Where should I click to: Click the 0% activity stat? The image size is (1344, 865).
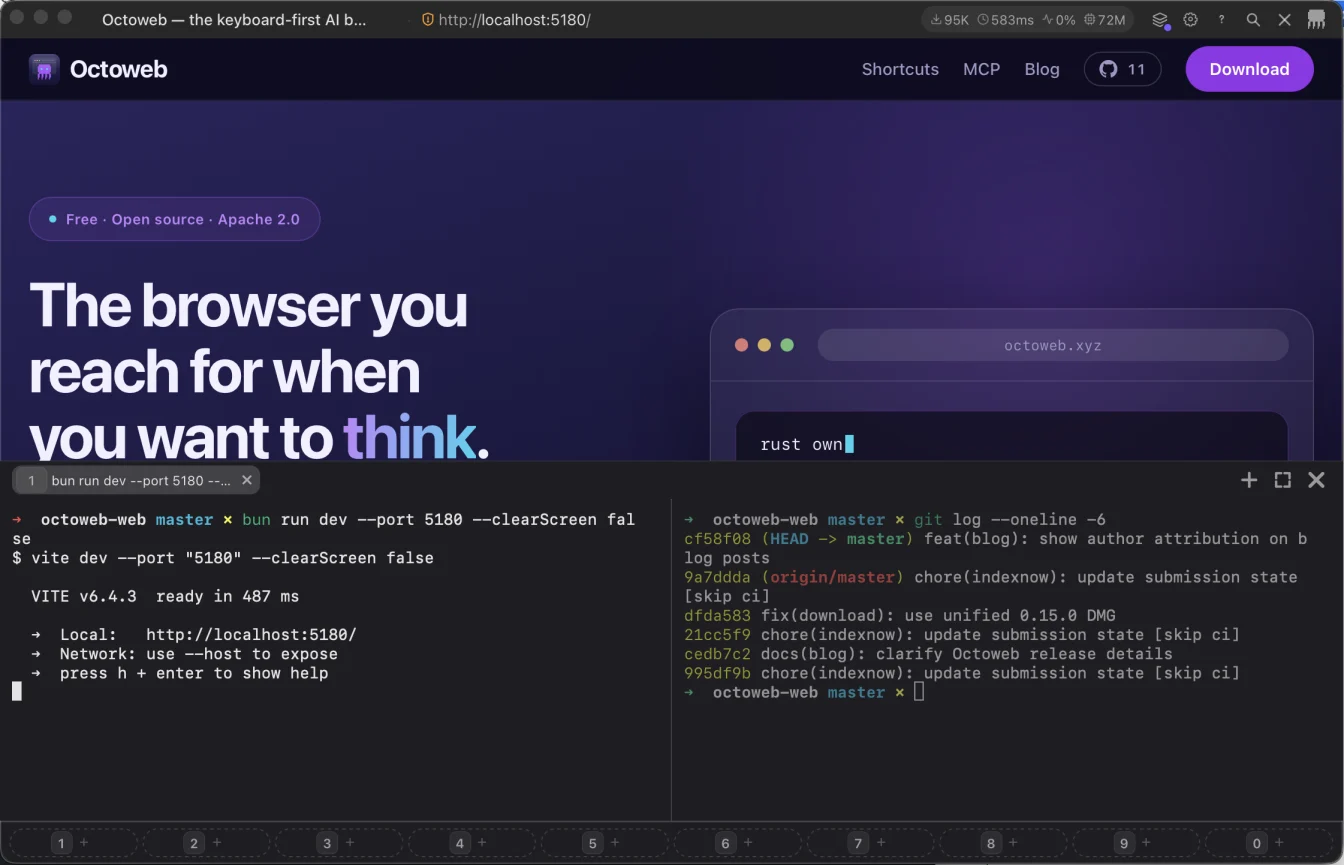(1058, 19)
